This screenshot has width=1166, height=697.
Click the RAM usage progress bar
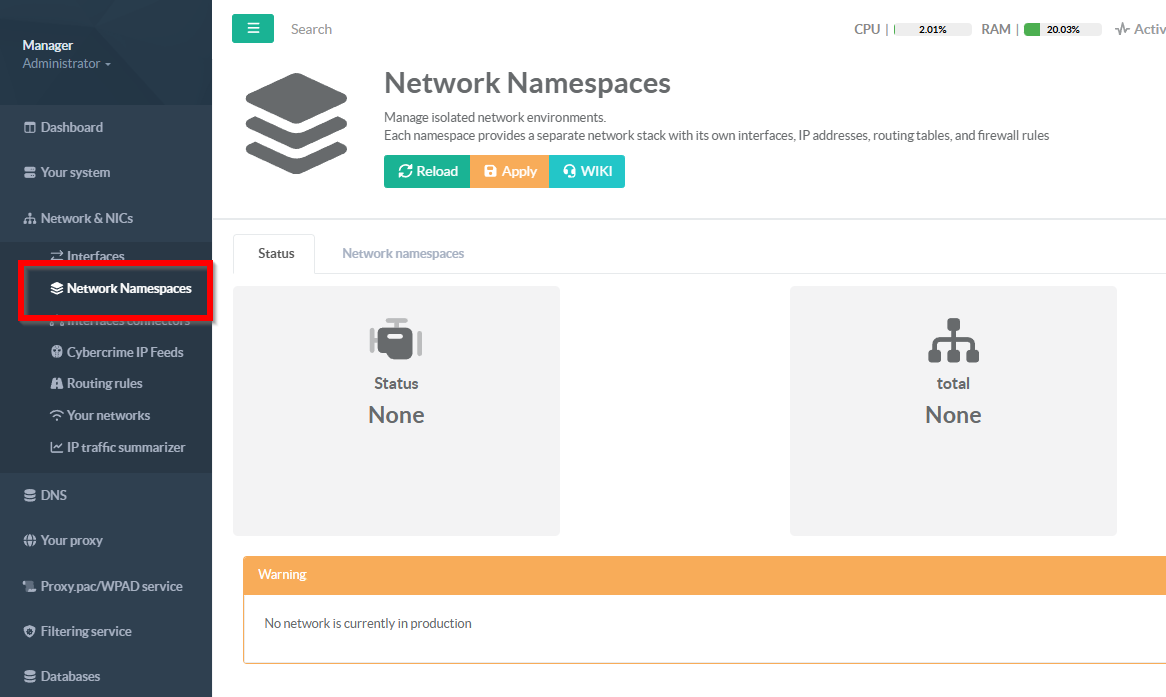click(1062, 30)
